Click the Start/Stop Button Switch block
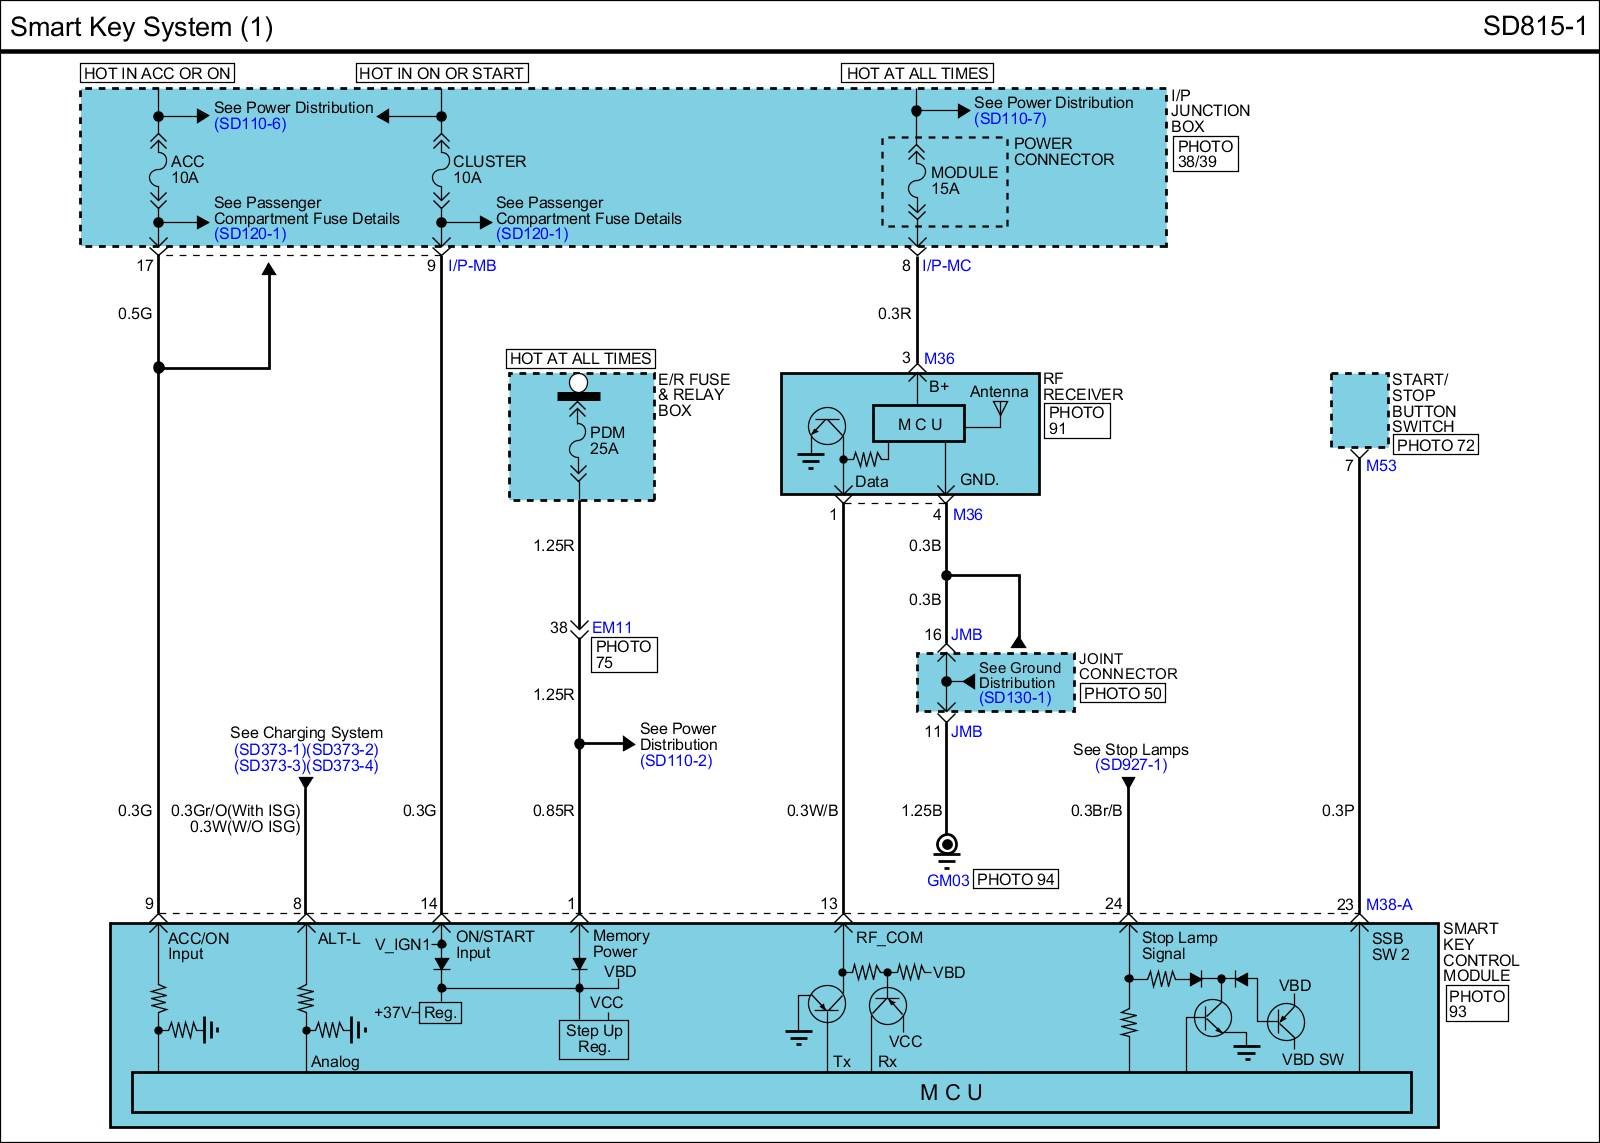The height and width of the screenshot is (1143, 1600). (x=1360, y=410)
